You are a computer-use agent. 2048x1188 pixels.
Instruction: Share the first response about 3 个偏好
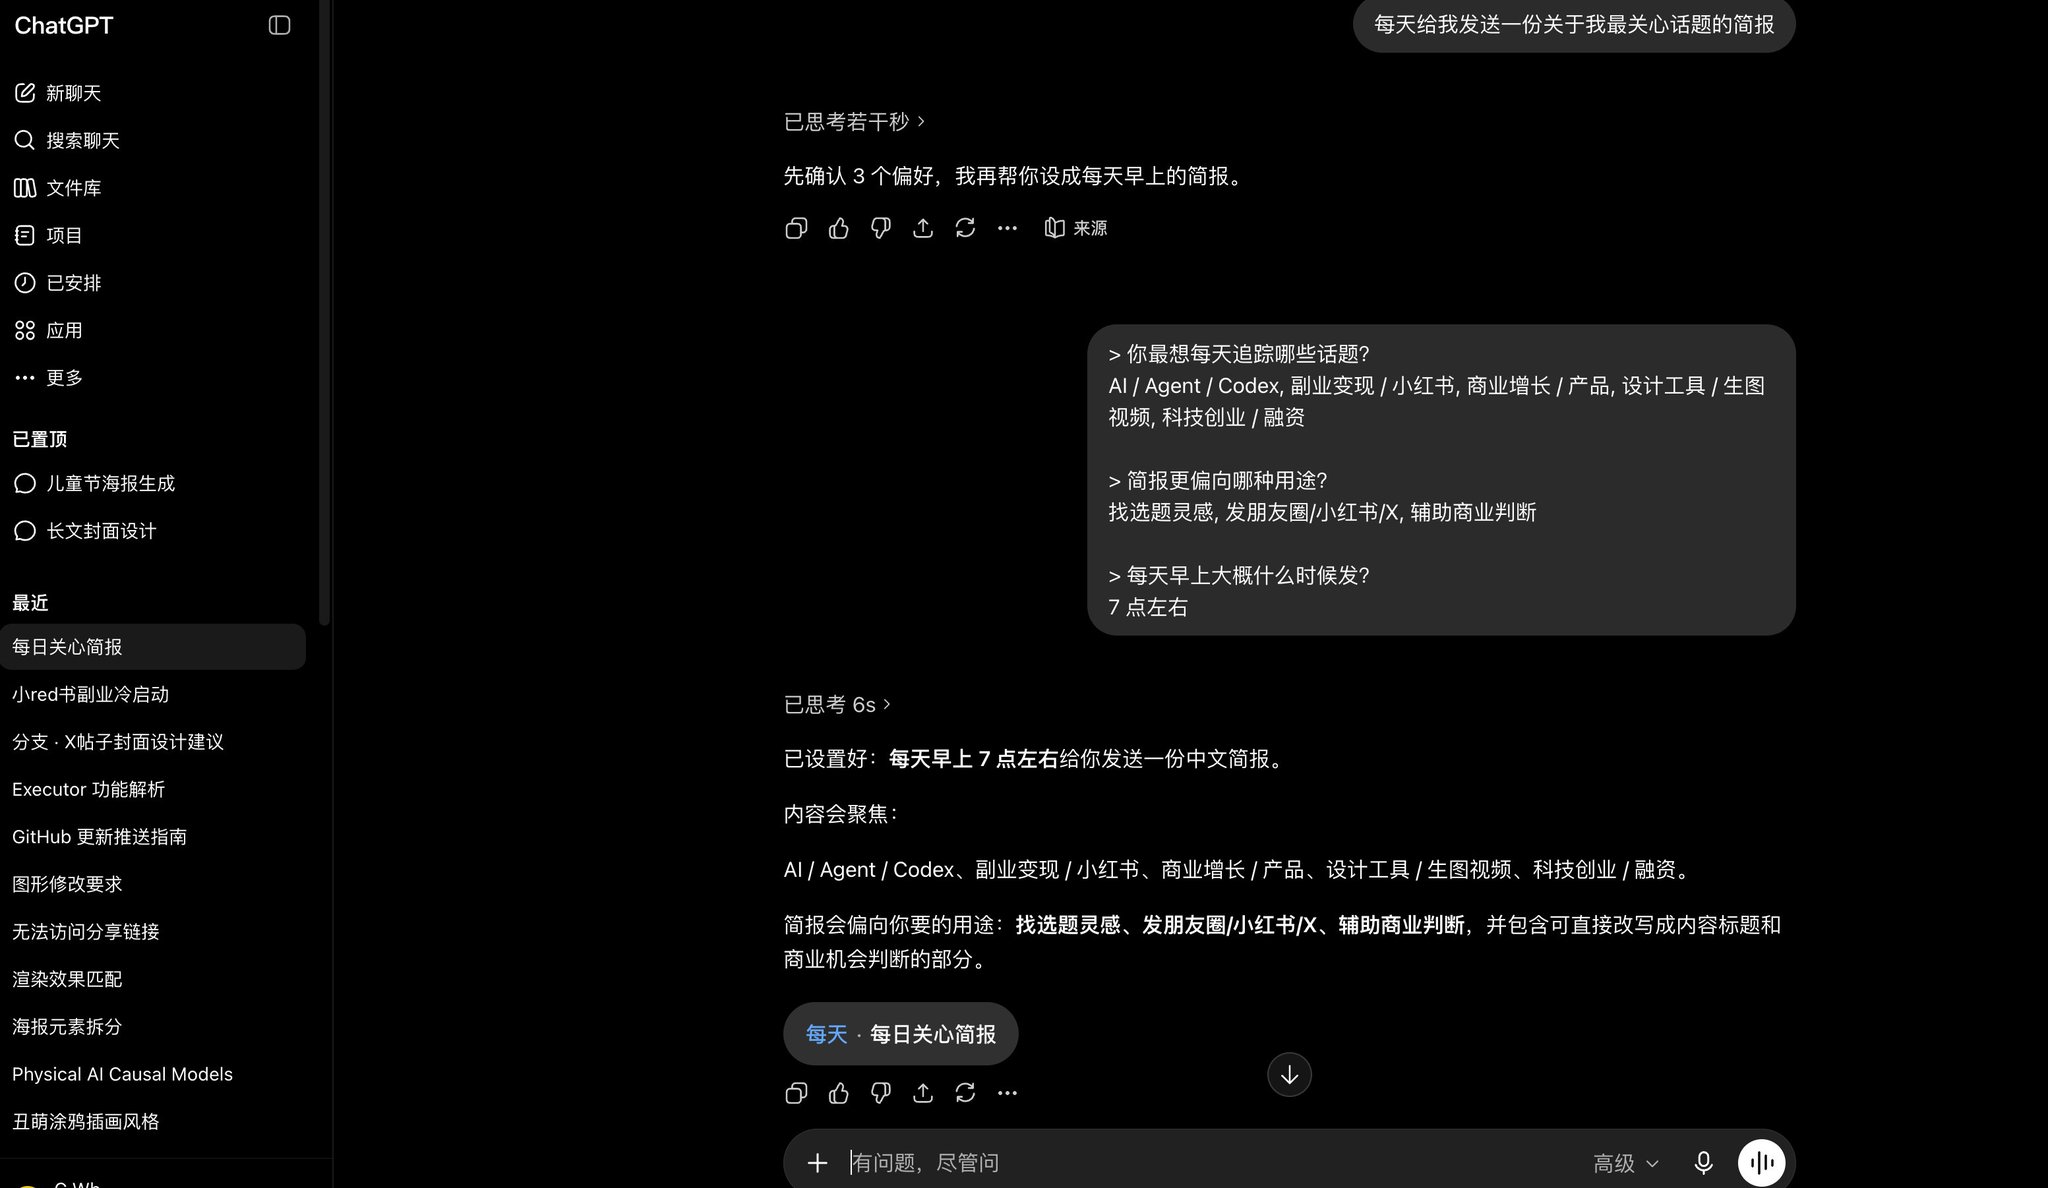(923, 228)
